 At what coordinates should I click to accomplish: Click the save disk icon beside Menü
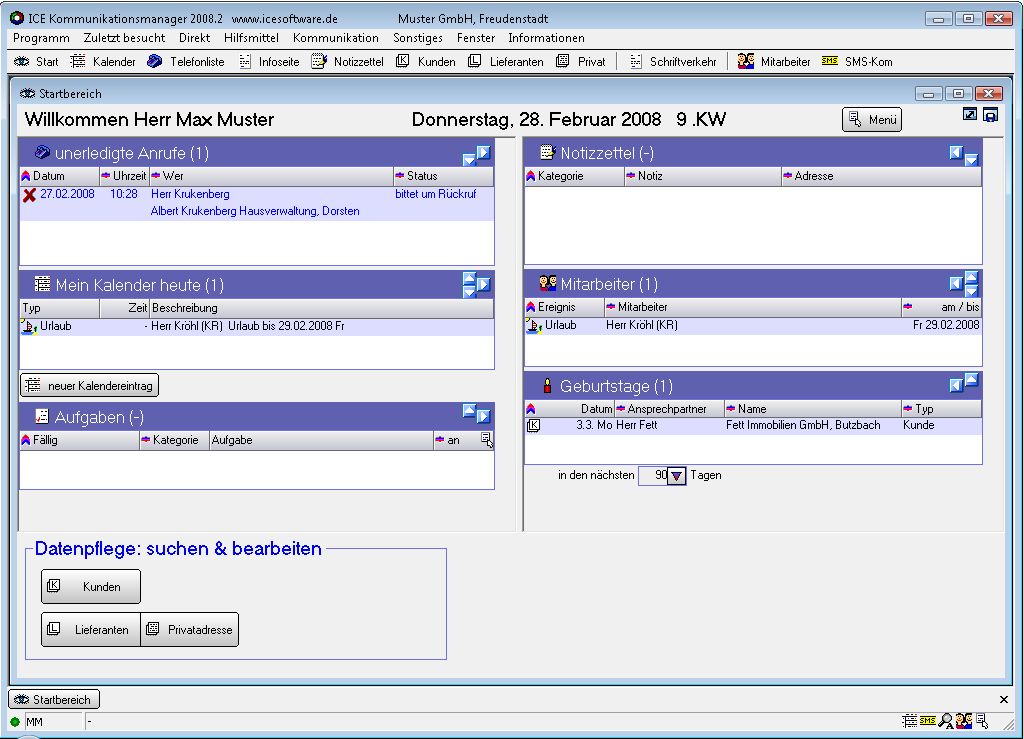coord(990,115)
